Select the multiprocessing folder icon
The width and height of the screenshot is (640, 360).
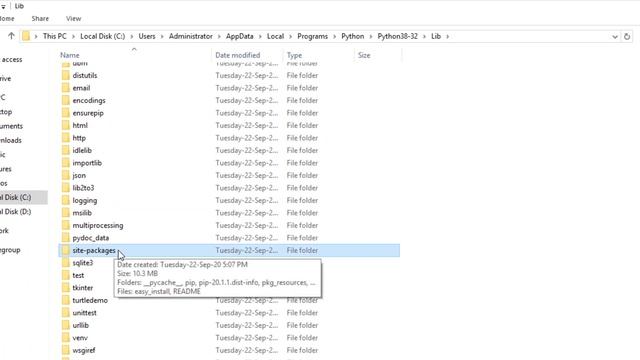coord(66,225)
